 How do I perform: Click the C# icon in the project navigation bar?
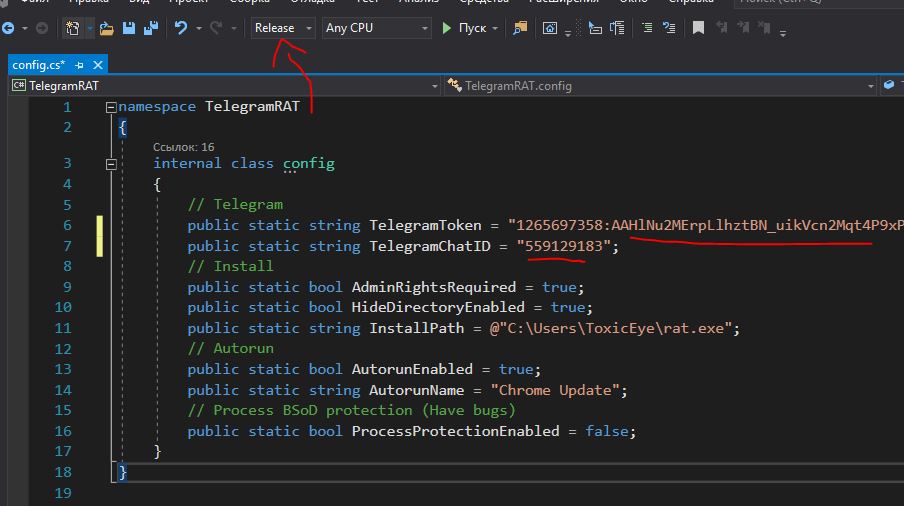point(19,85)
